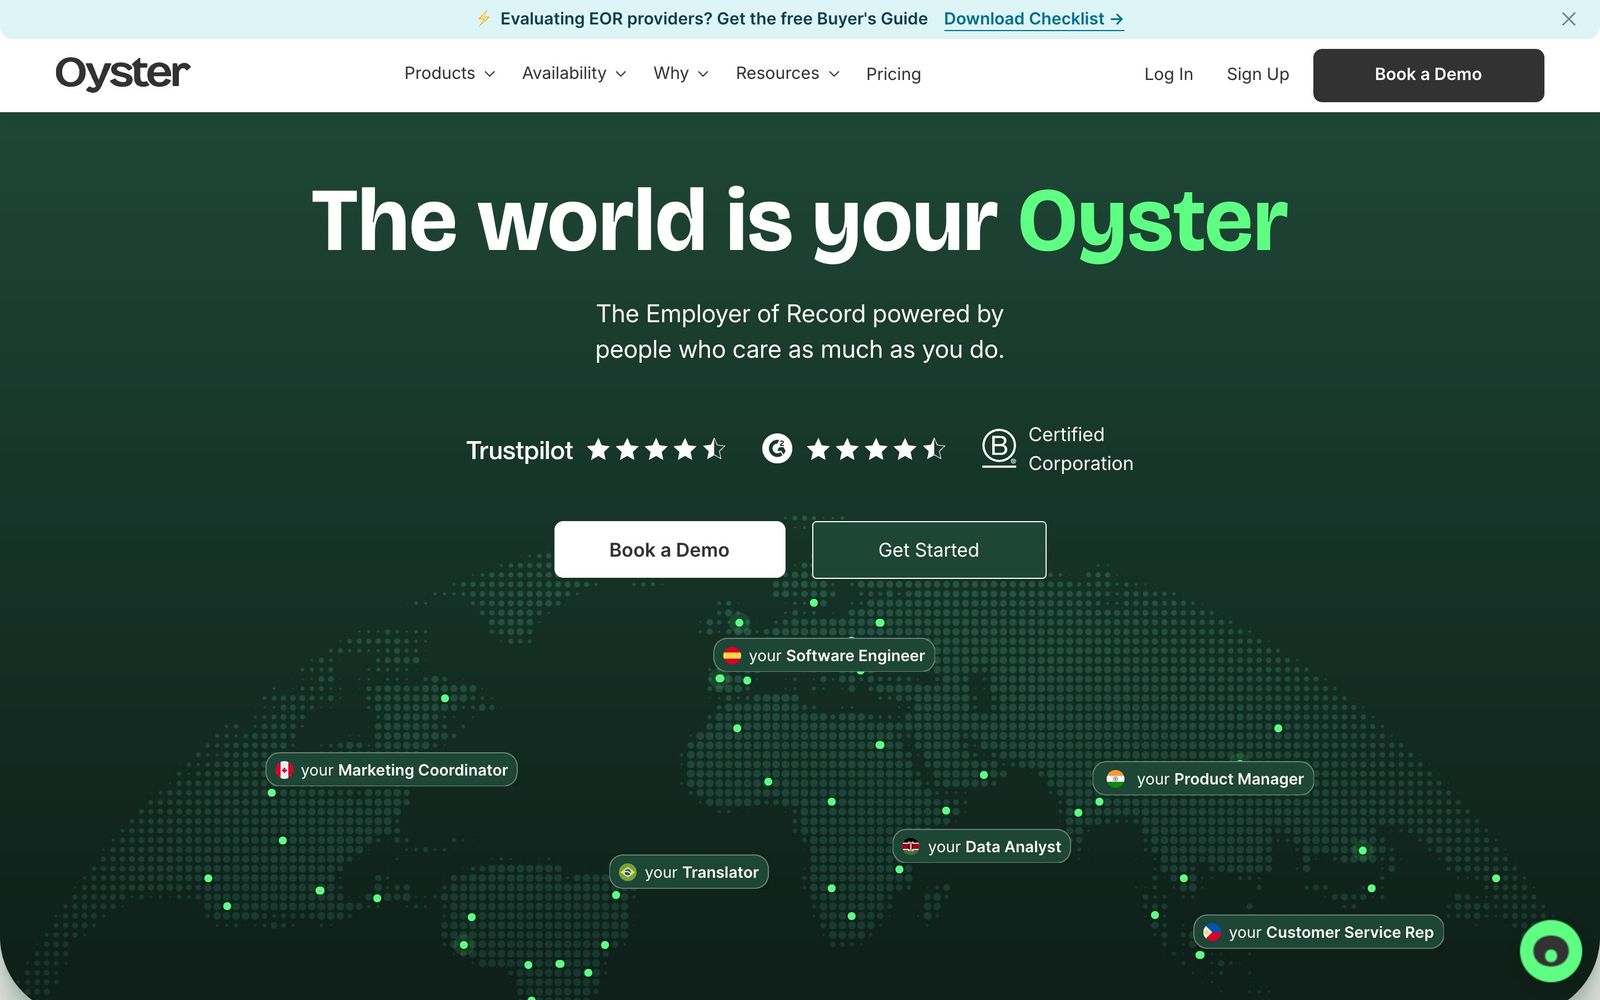
Task: Expand the Resources dropdown menu
Action: click(x=787, y=73)
